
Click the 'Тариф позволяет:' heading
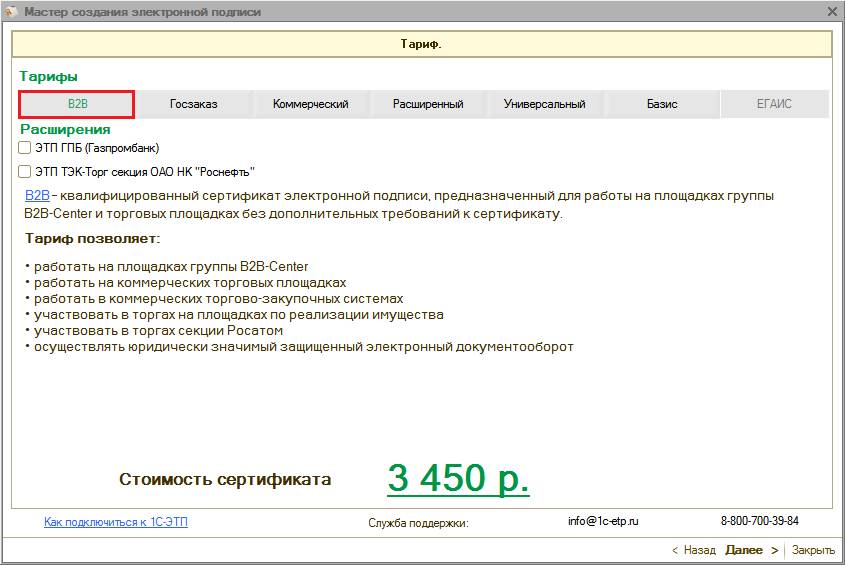click(x=93, y=239)
